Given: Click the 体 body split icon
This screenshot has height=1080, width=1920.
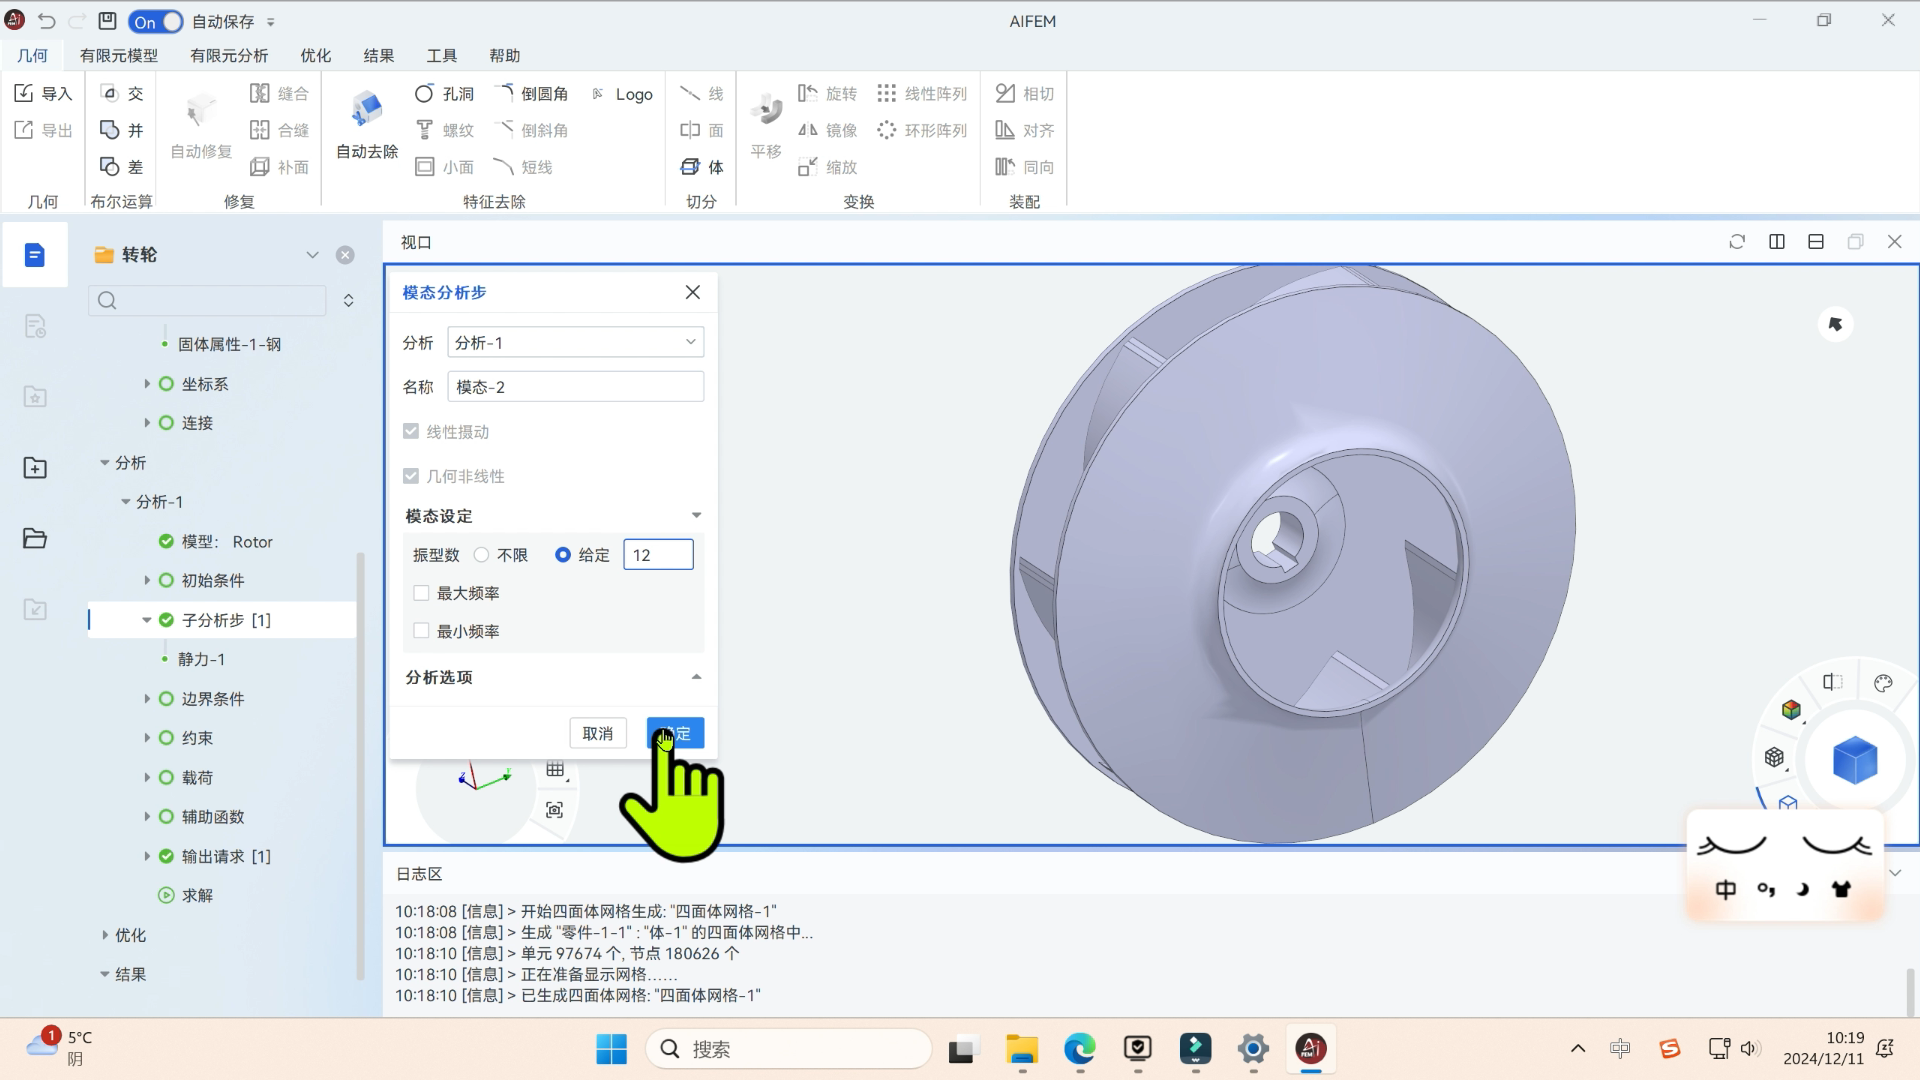Looking at the screenshot, I should pyautogui.click(x=691, y=166).
